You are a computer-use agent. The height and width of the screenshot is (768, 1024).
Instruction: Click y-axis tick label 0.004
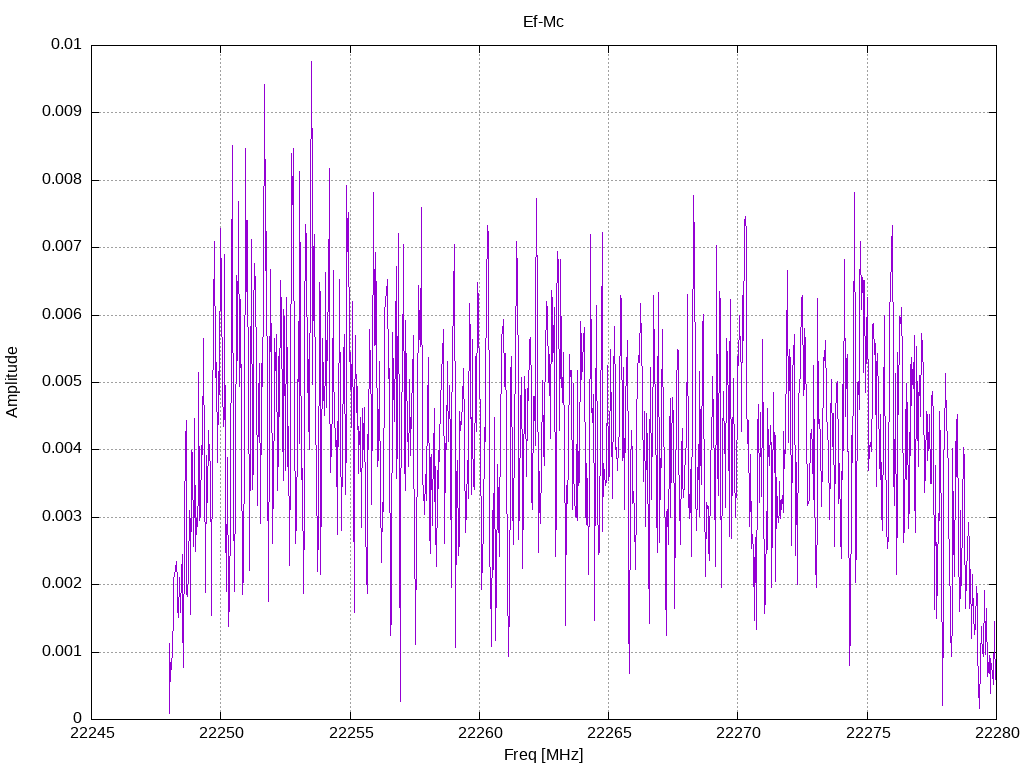62,449
